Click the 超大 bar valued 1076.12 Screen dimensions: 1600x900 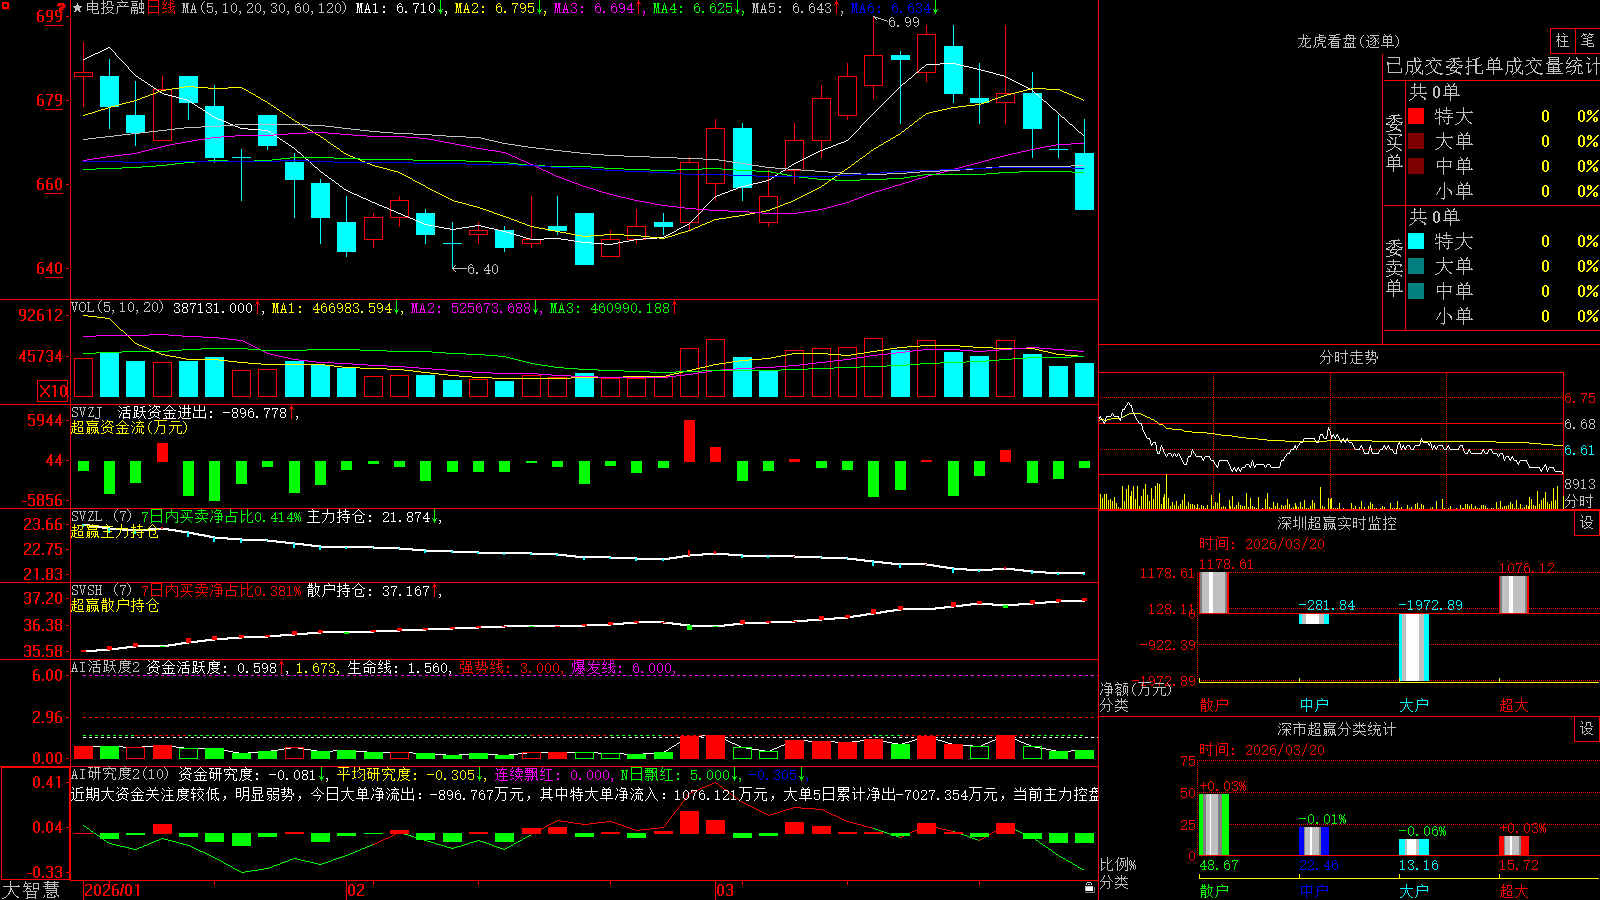point(1513,594)
